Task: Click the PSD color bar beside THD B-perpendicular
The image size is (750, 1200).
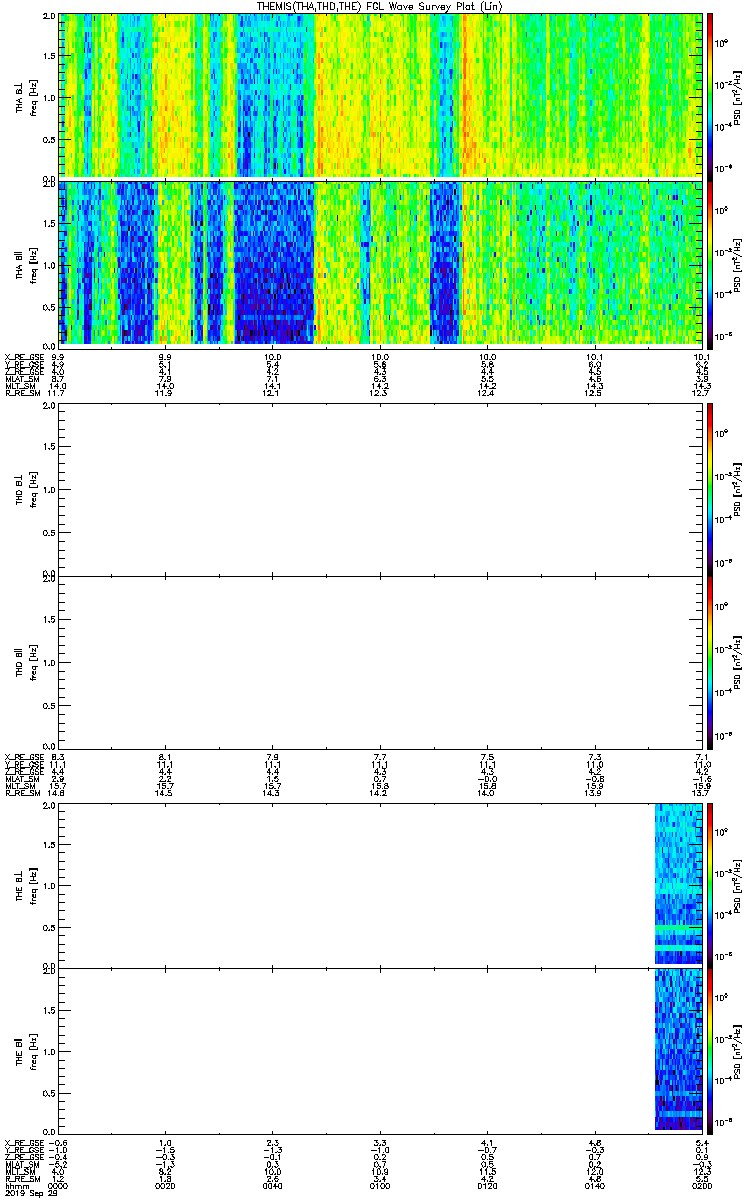Action: 711,488
